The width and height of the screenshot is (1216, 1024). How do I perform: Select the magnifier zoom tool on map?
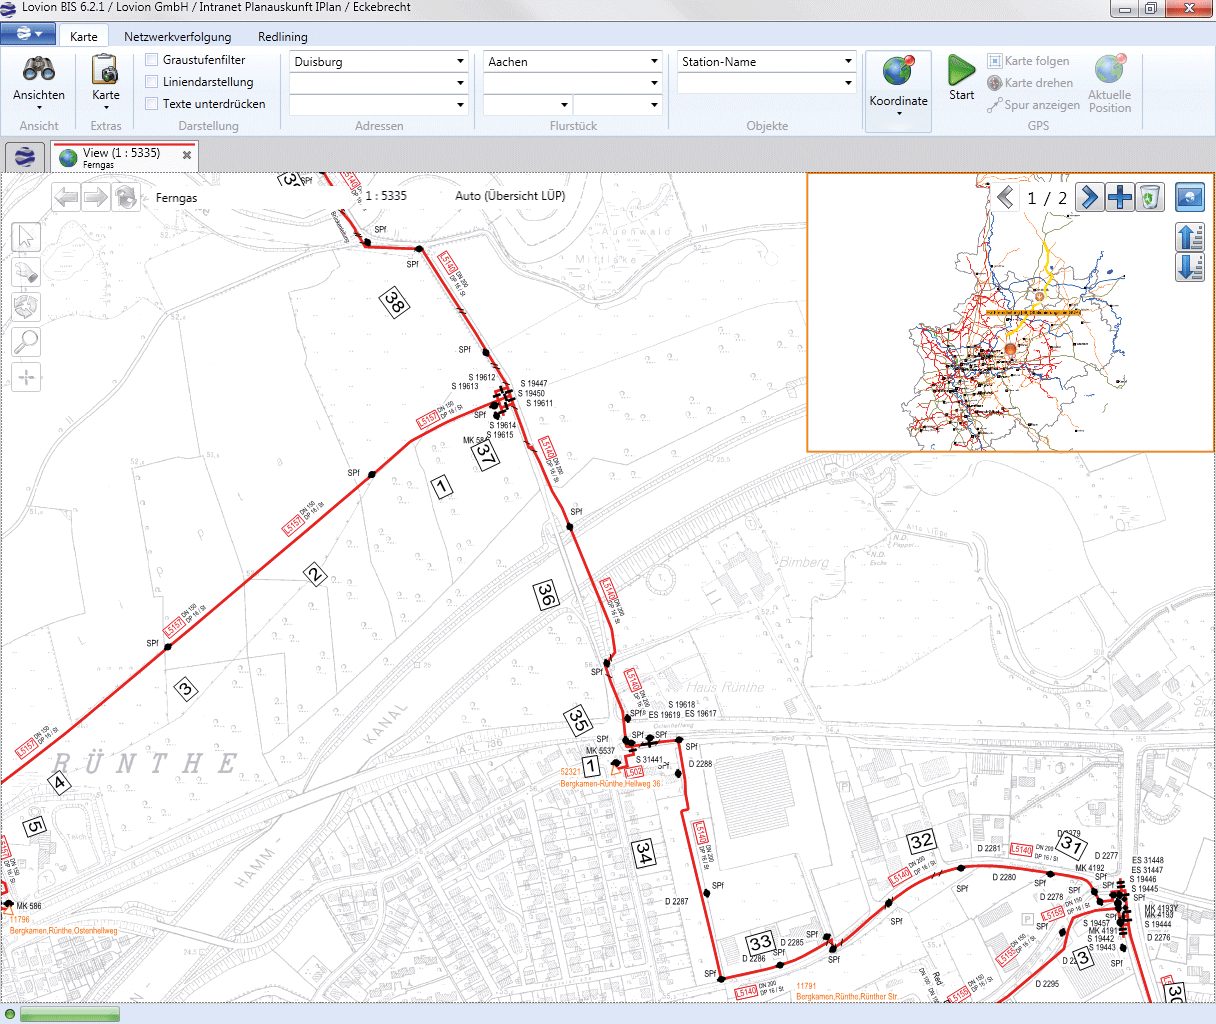tap(26, 342)
